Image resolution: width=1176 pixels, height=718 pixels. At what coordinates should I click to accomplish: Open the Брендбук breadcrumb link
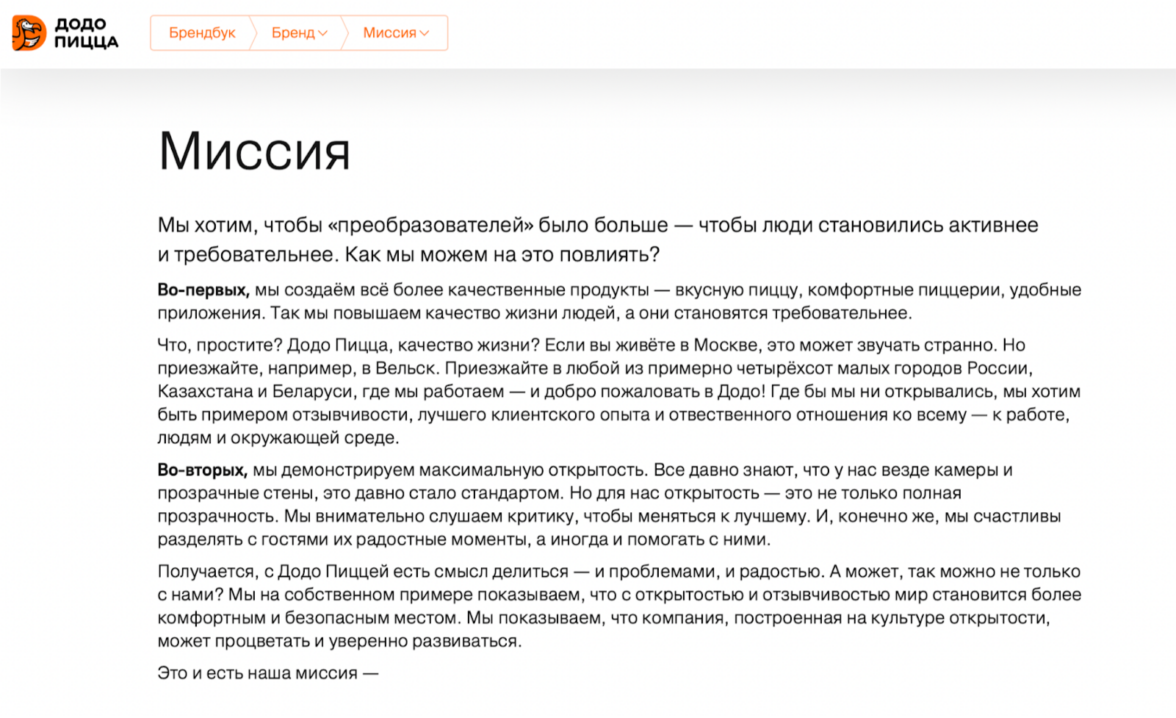(202, 33)
